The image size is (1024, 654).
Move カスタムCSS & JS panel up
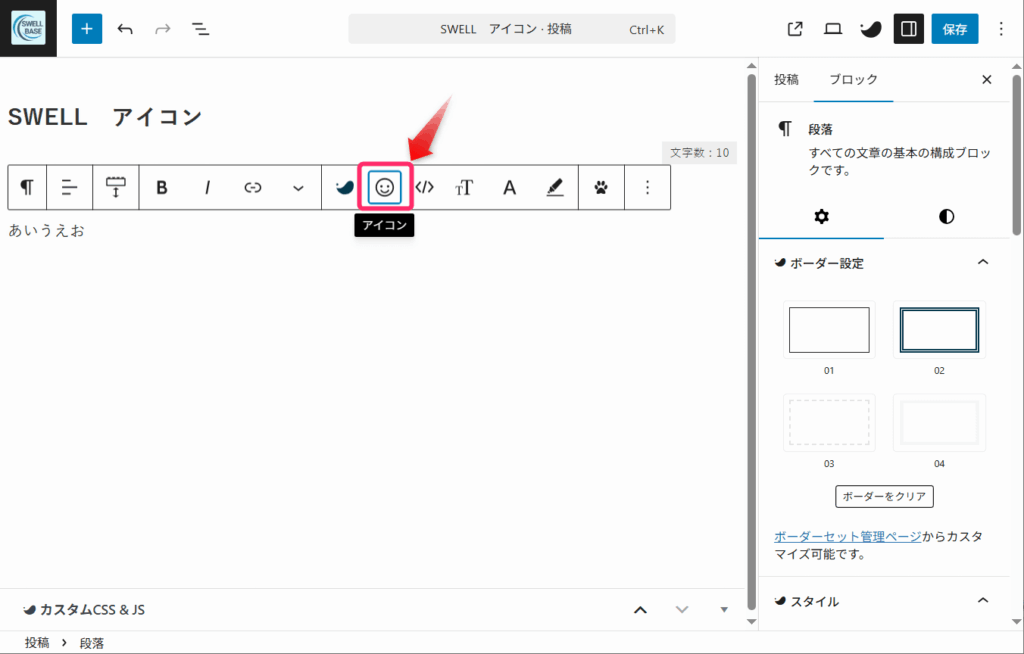pos(641,610)
